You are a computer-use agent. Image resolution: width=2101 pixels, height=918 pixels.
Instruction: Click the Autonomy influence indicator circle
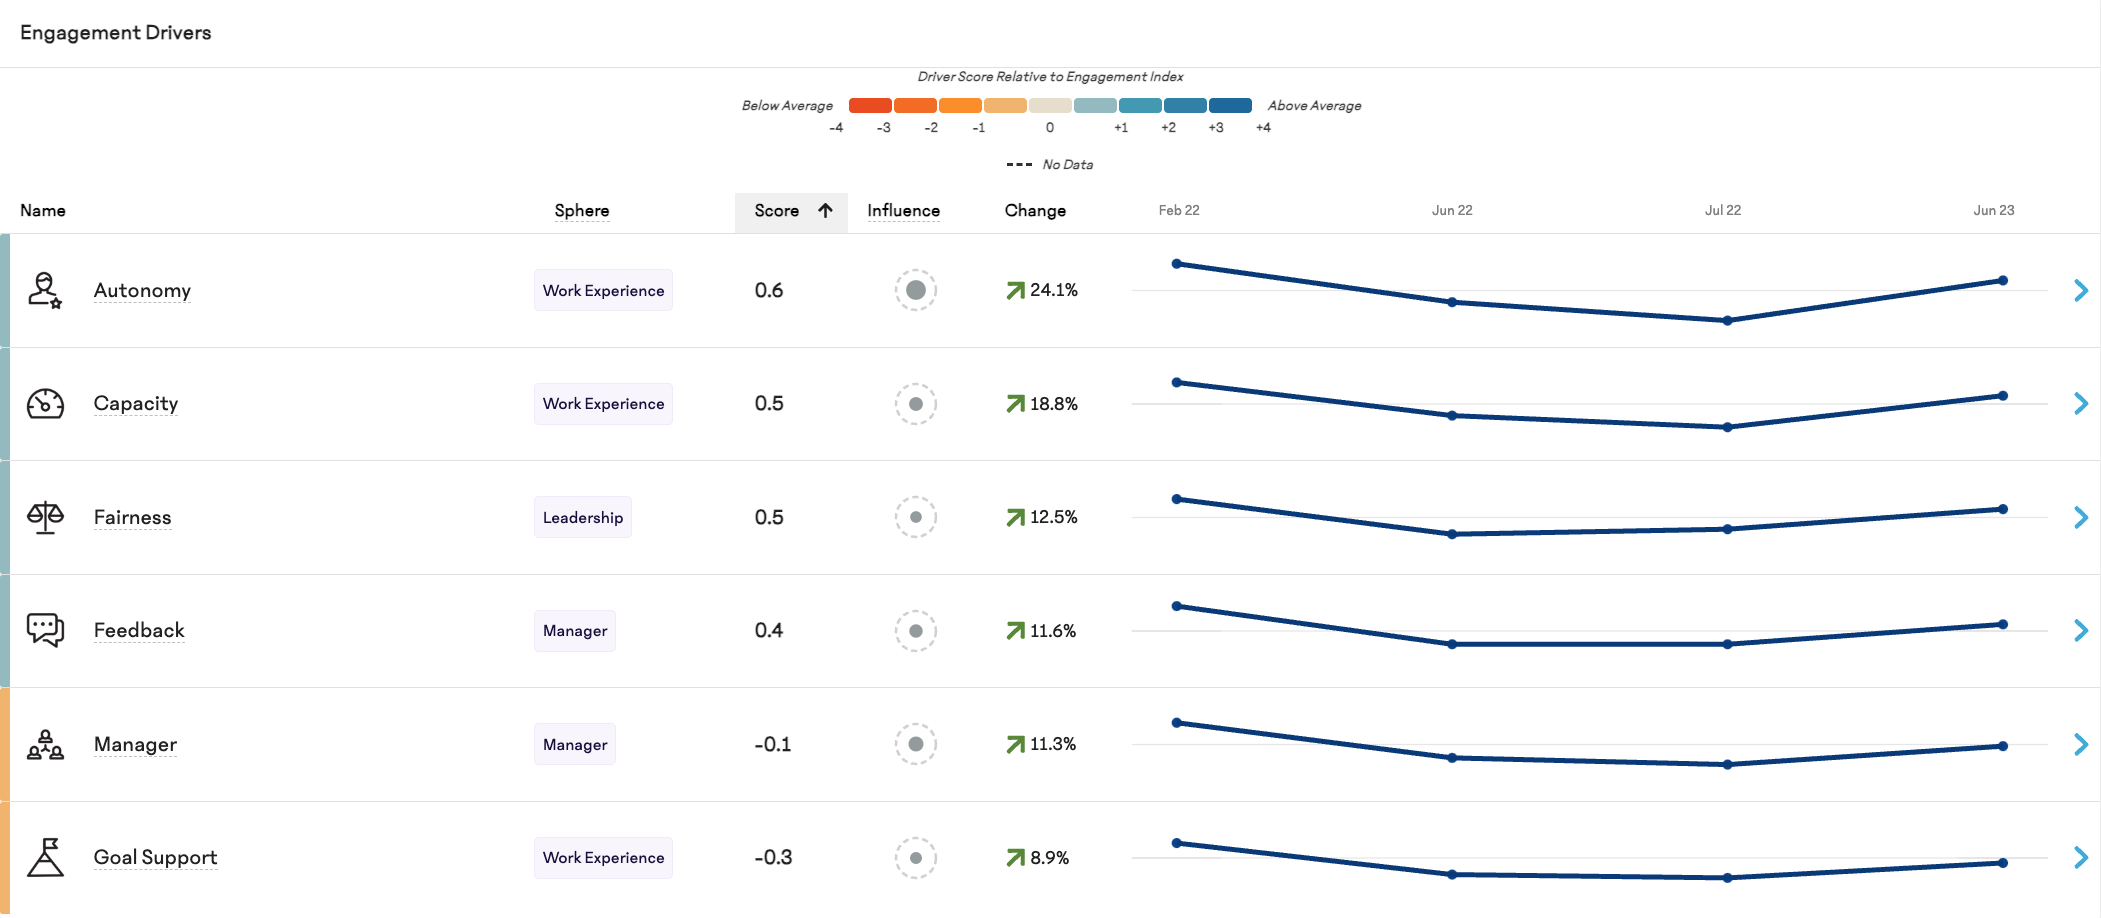pos(915,290)
